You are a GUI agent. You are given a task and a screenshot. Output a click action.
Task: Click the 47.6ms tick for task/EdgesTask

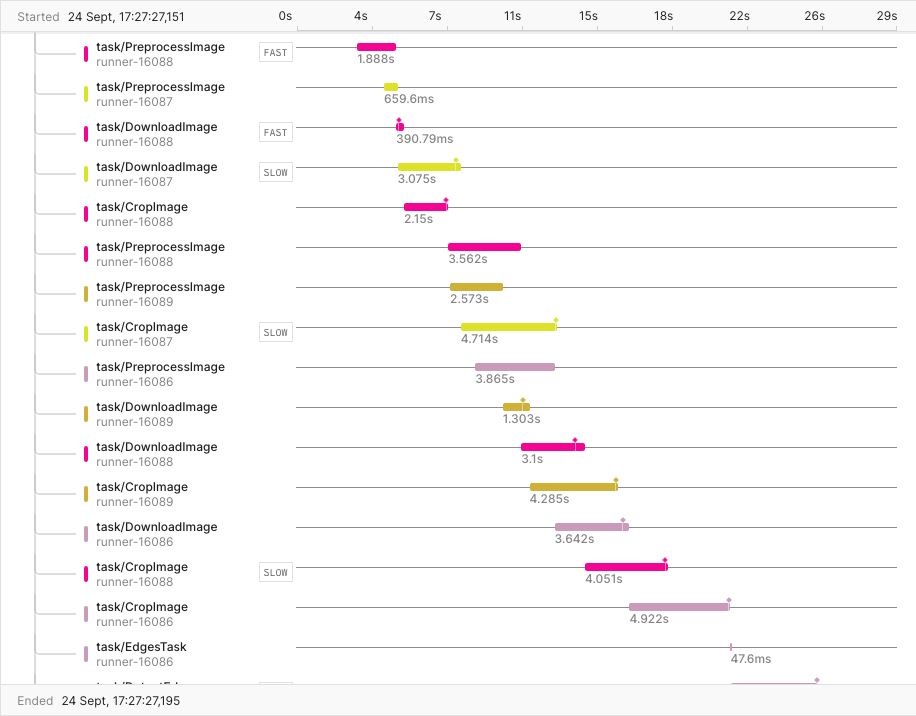tap(731, 645)
